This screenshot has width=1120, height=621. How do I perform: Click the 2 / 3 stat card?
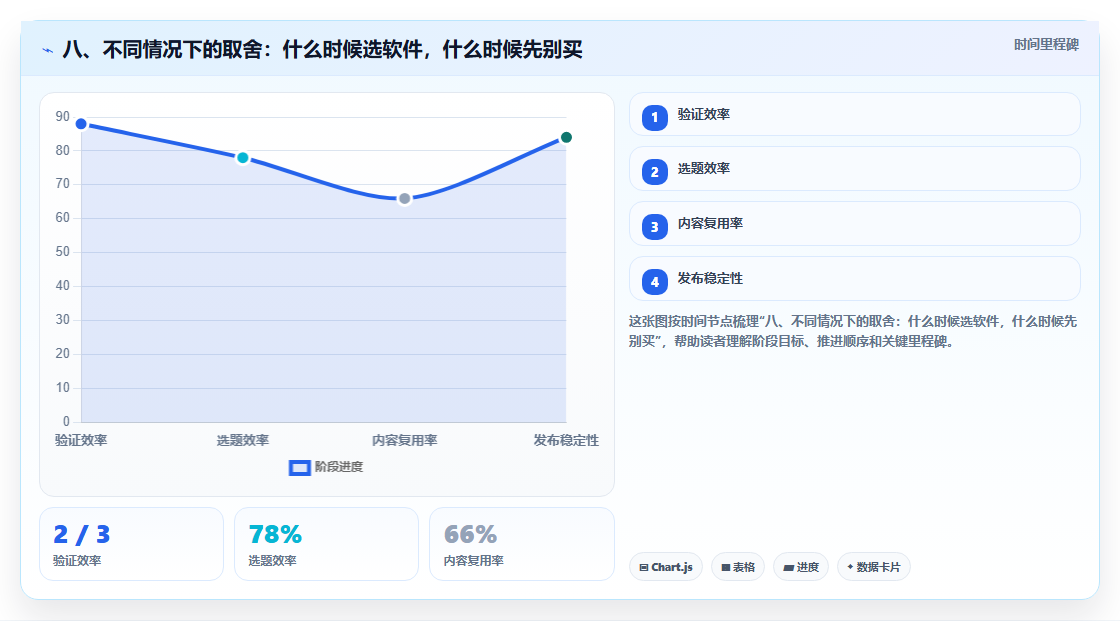point(131,544)
